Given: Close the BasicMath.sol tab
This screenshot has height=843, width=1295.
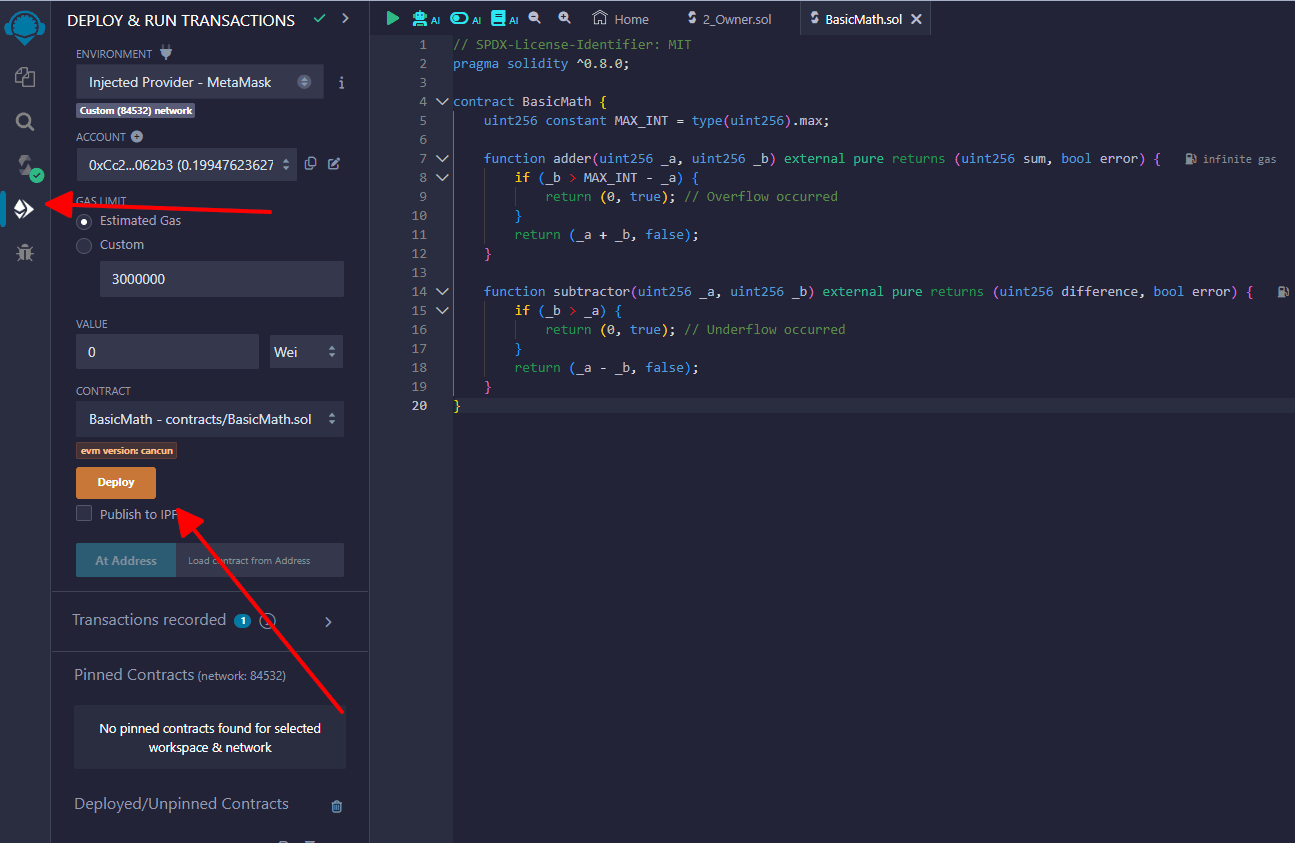Looking at the screenshot, I should [916, 19].
